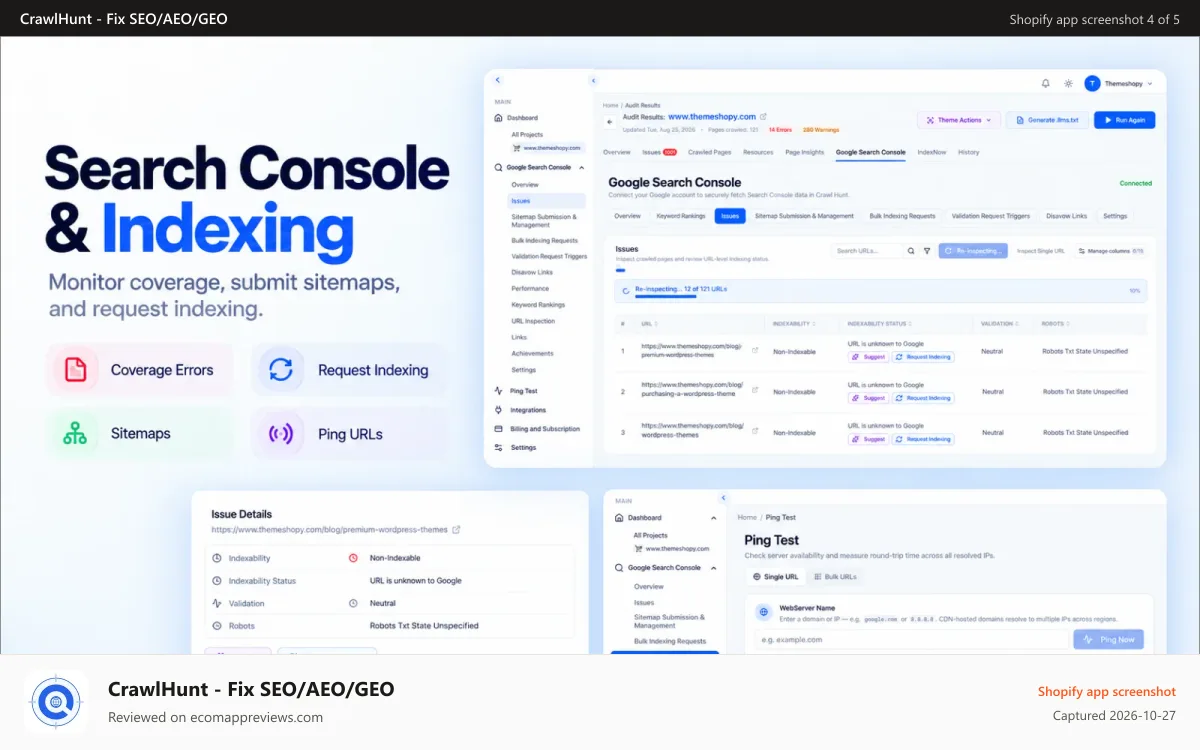This screenshot has width=1200, height=750.
Task: Select All Projects in main sidebar
Action: [527, 134]
